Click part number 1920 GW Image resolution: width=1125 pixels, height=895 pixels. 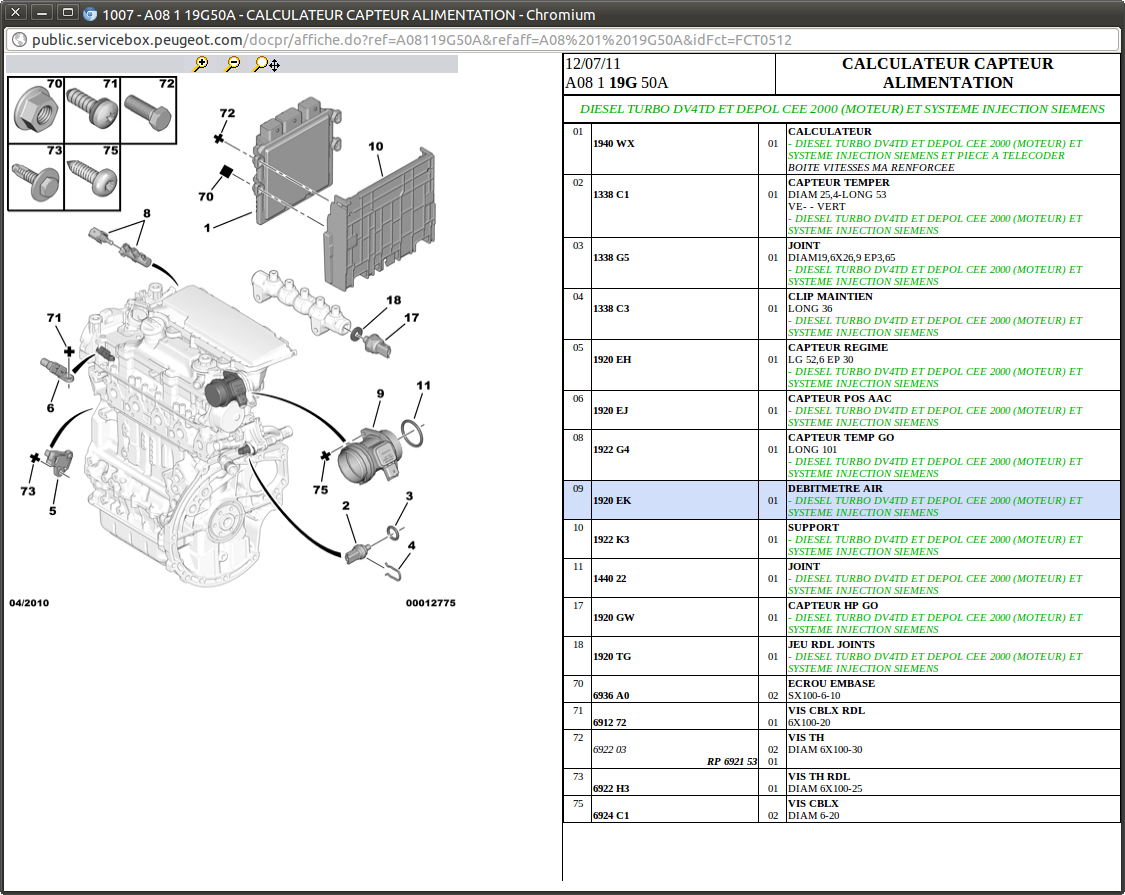613,617
